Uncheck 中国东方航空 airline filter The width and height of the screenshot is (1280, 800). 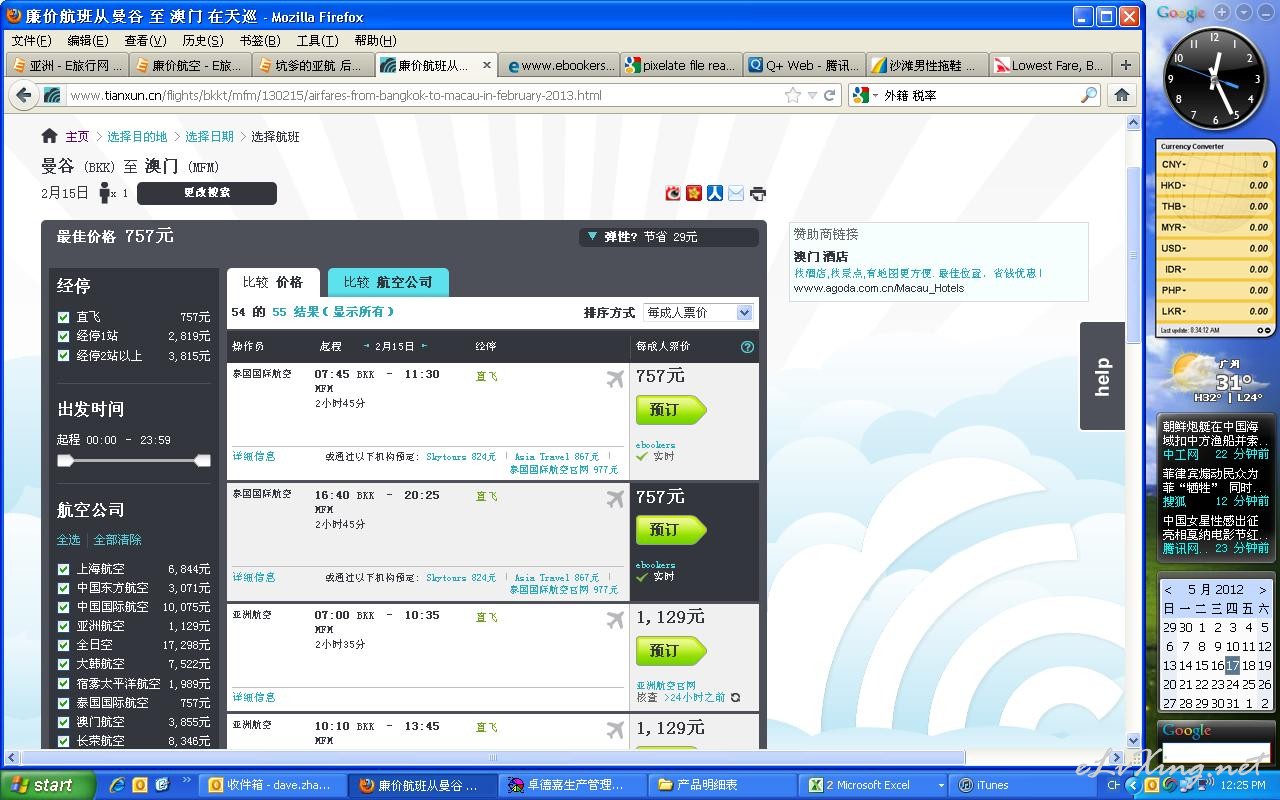point(64,588)
